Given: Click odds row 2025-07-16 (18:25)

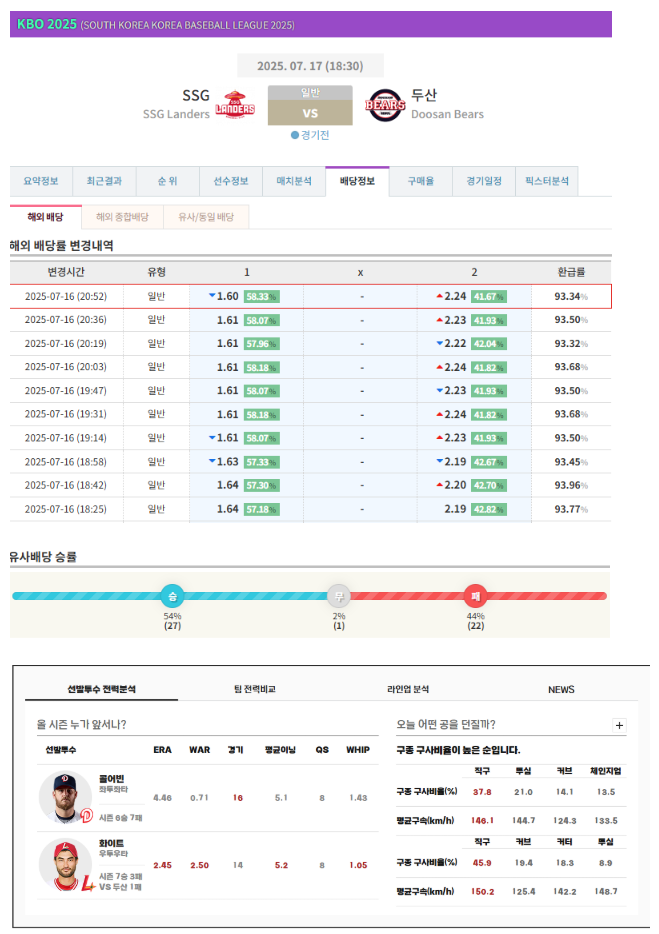Looking at the screenshot, I should click(310, 509).
